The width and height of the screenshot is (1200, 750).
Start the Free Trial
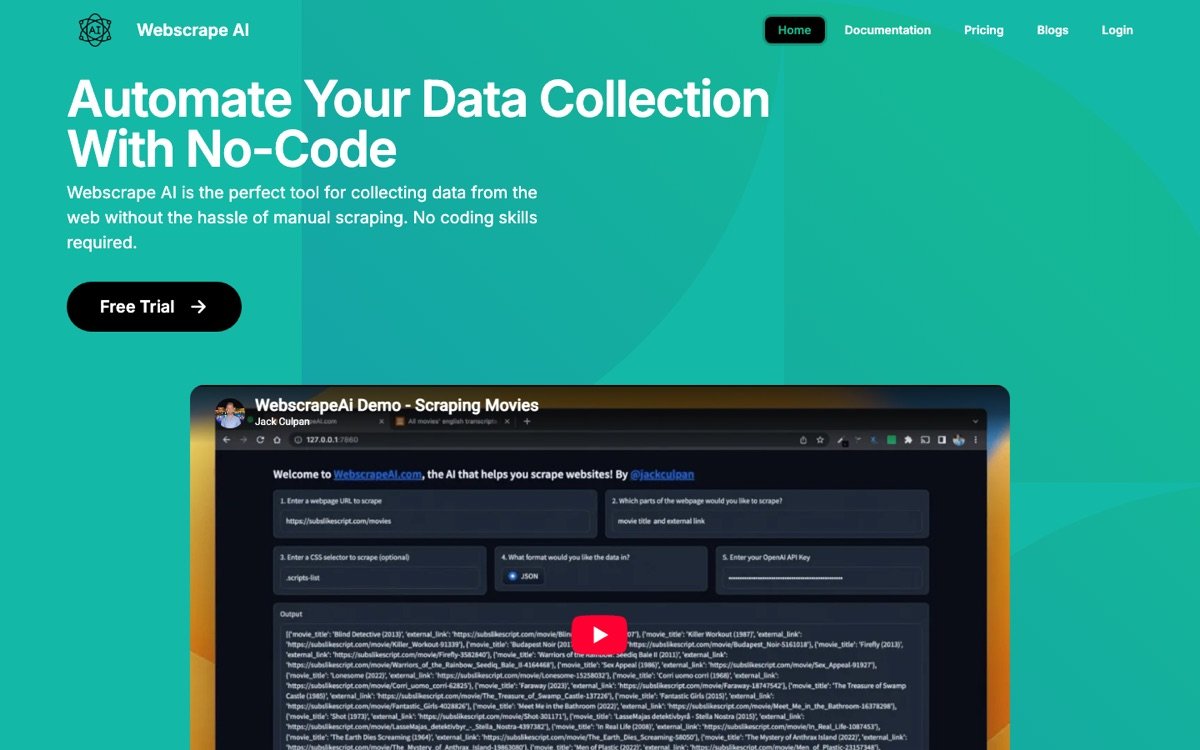click(x=154, y=307)
